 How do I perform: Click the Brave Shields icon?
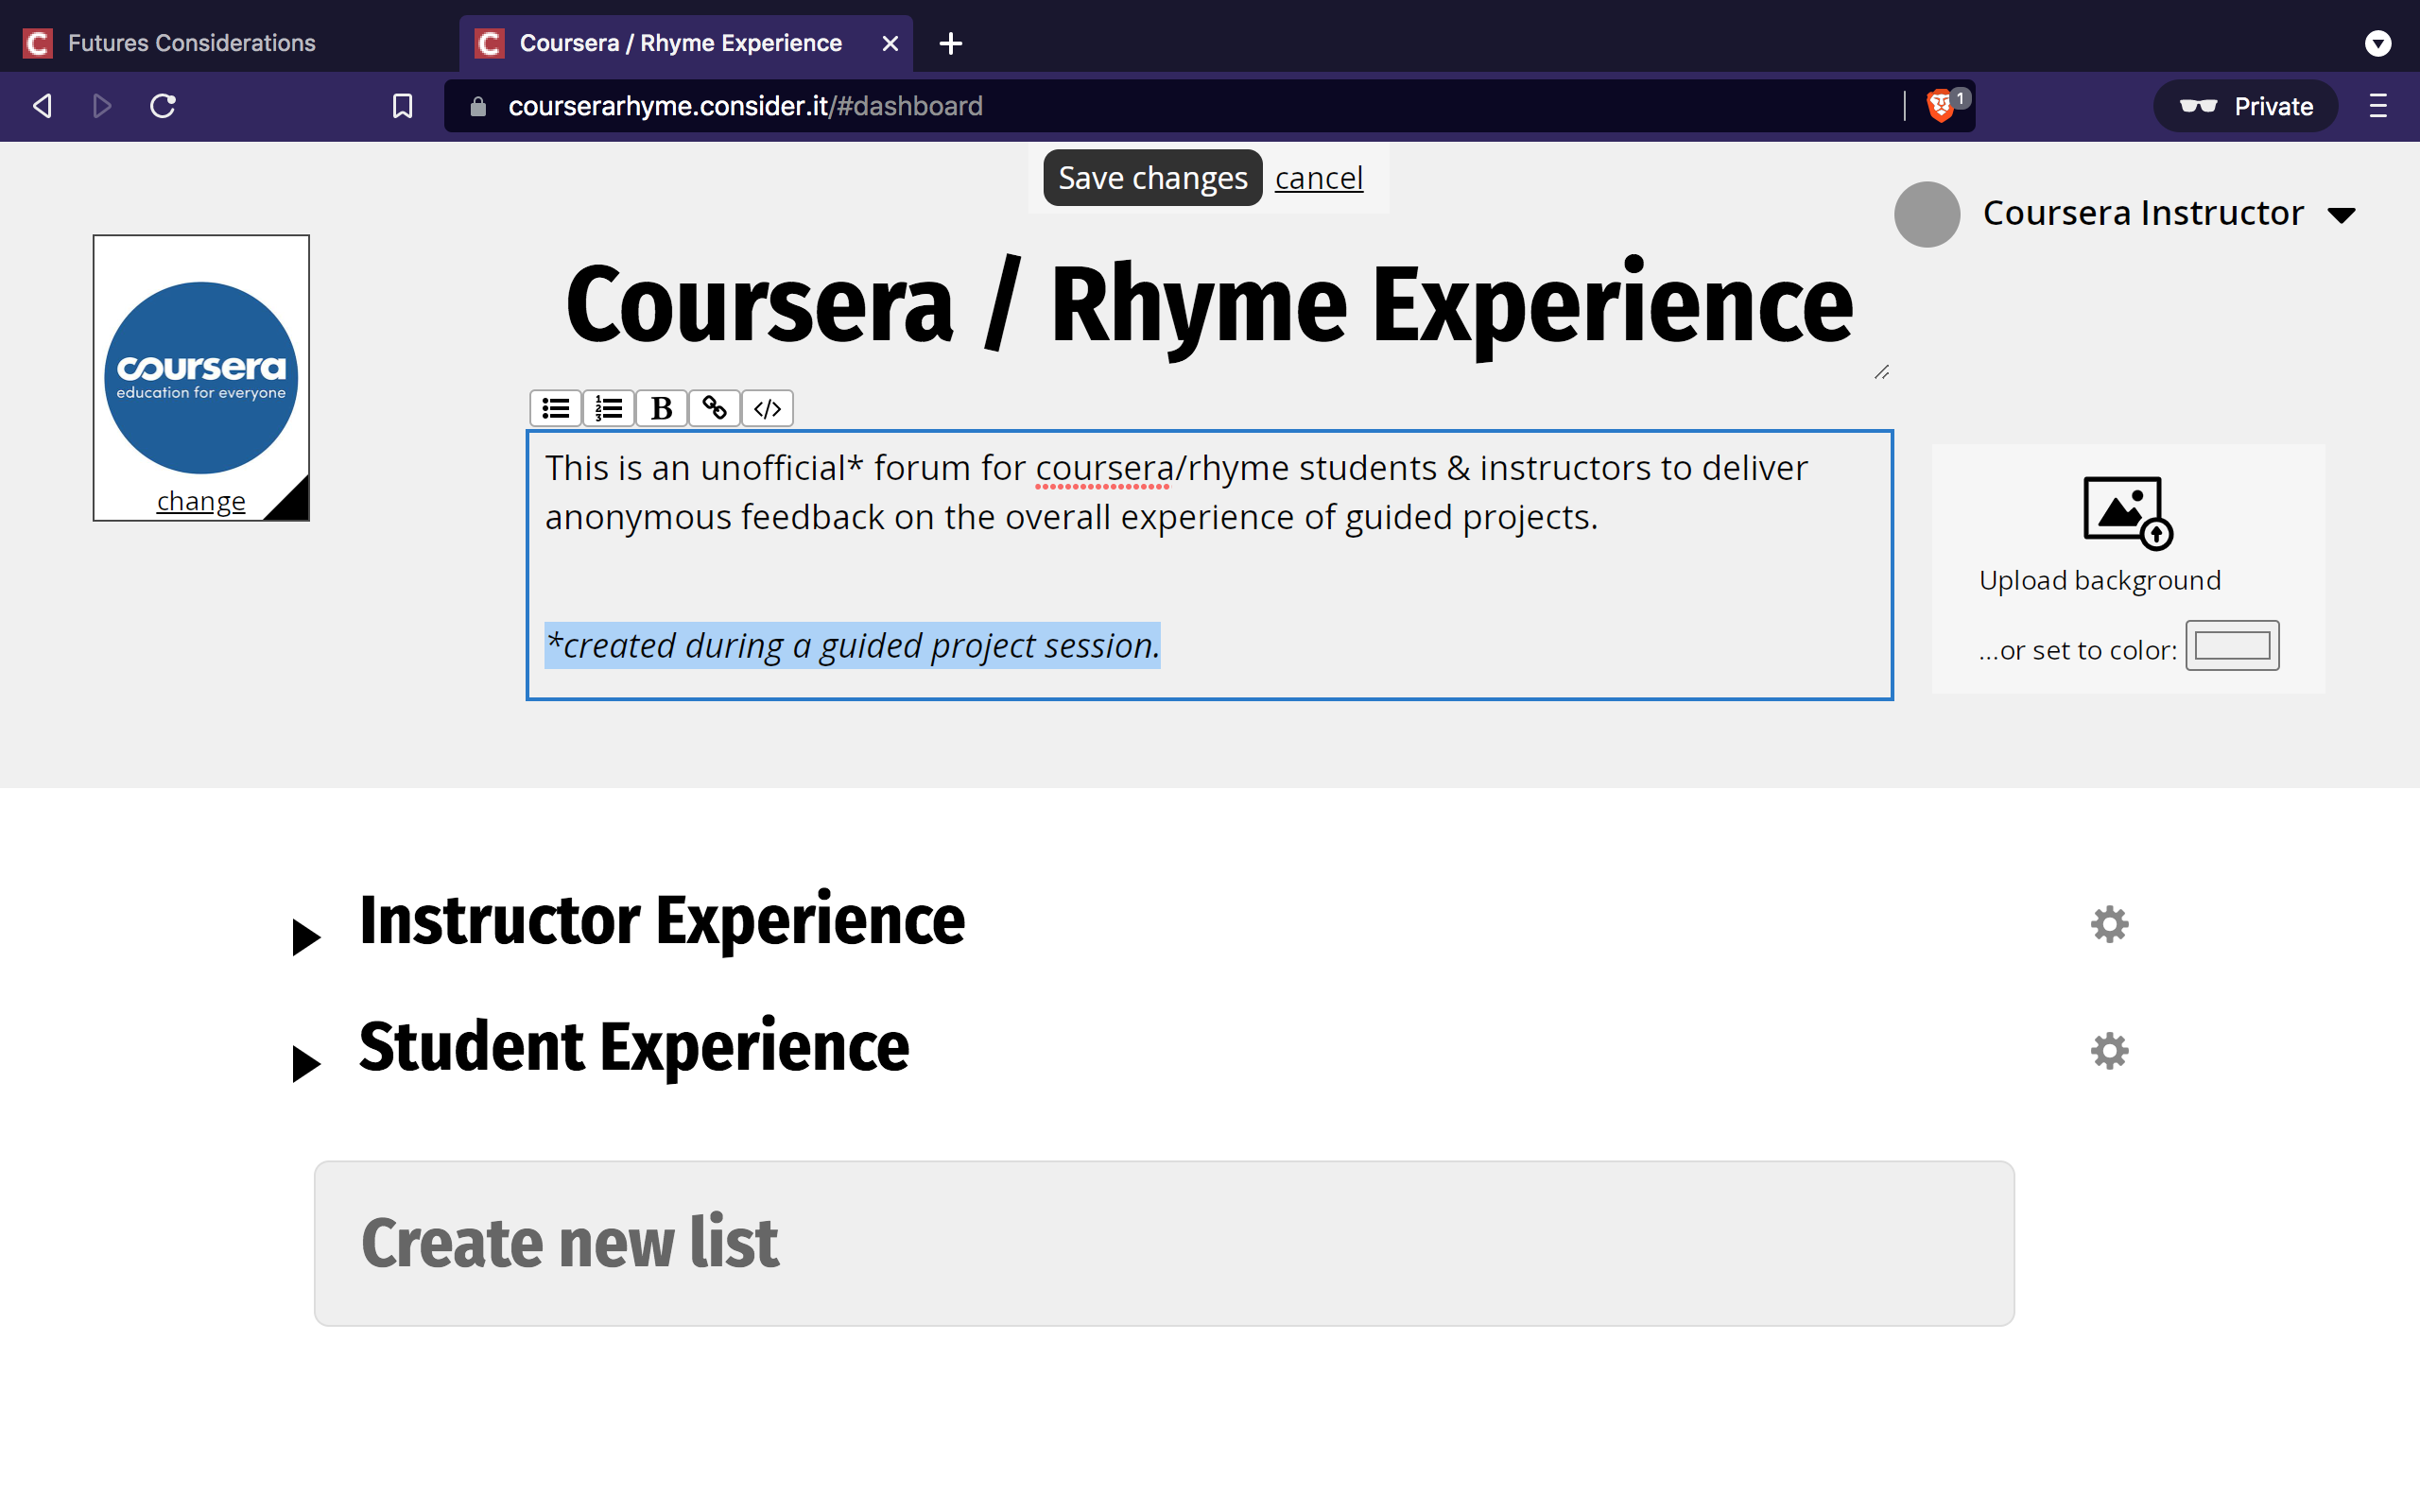pos(1940,105)
